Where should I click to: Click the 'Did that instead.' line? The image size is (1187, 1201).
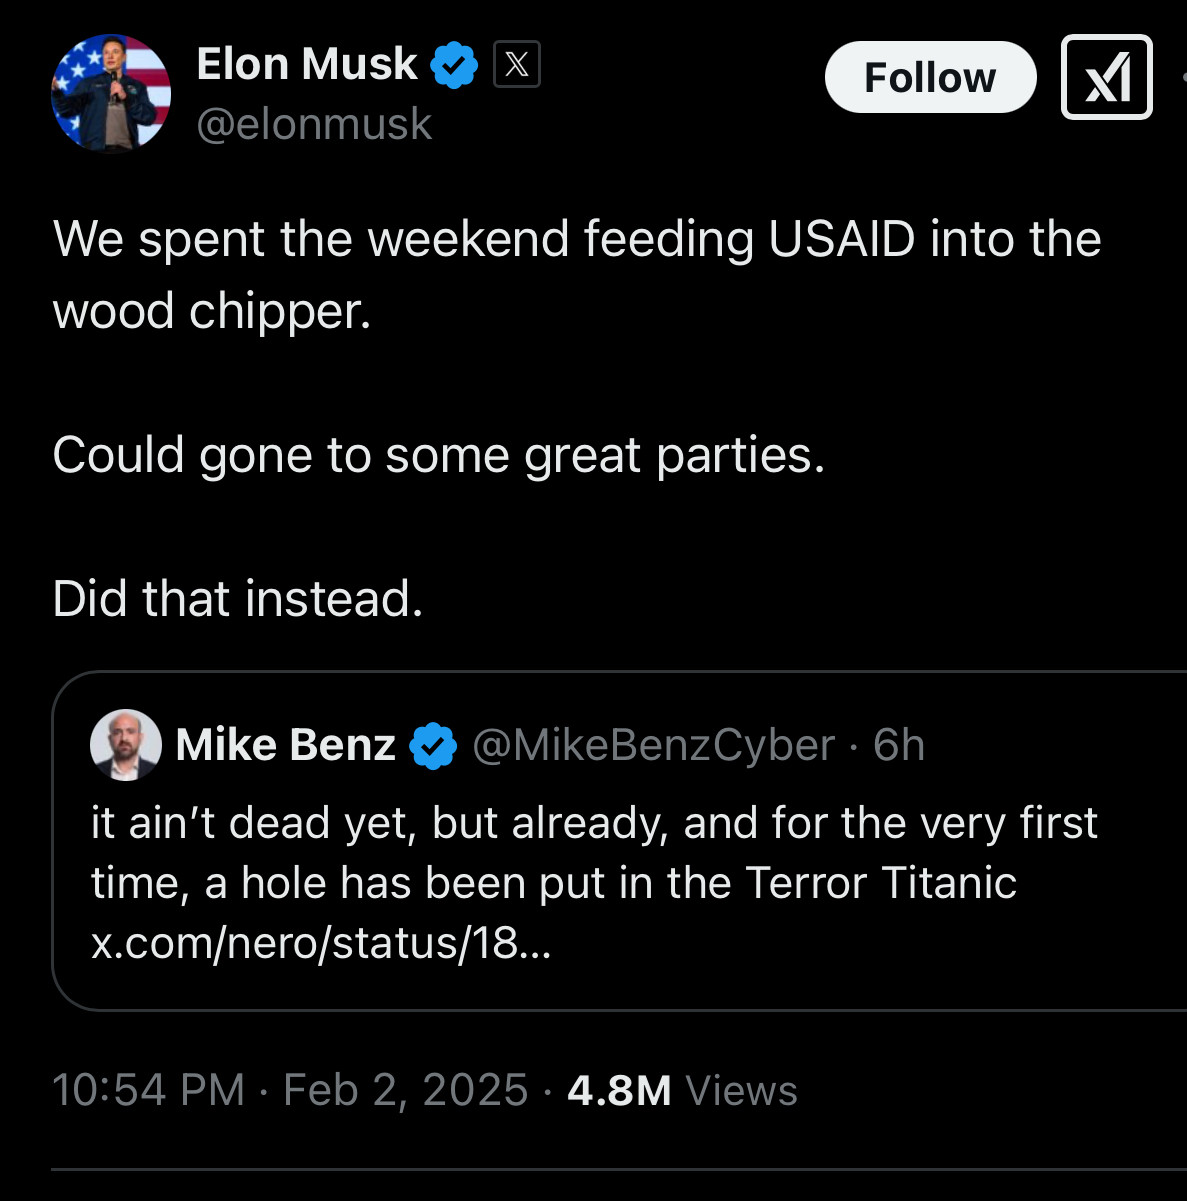point(238,599)
